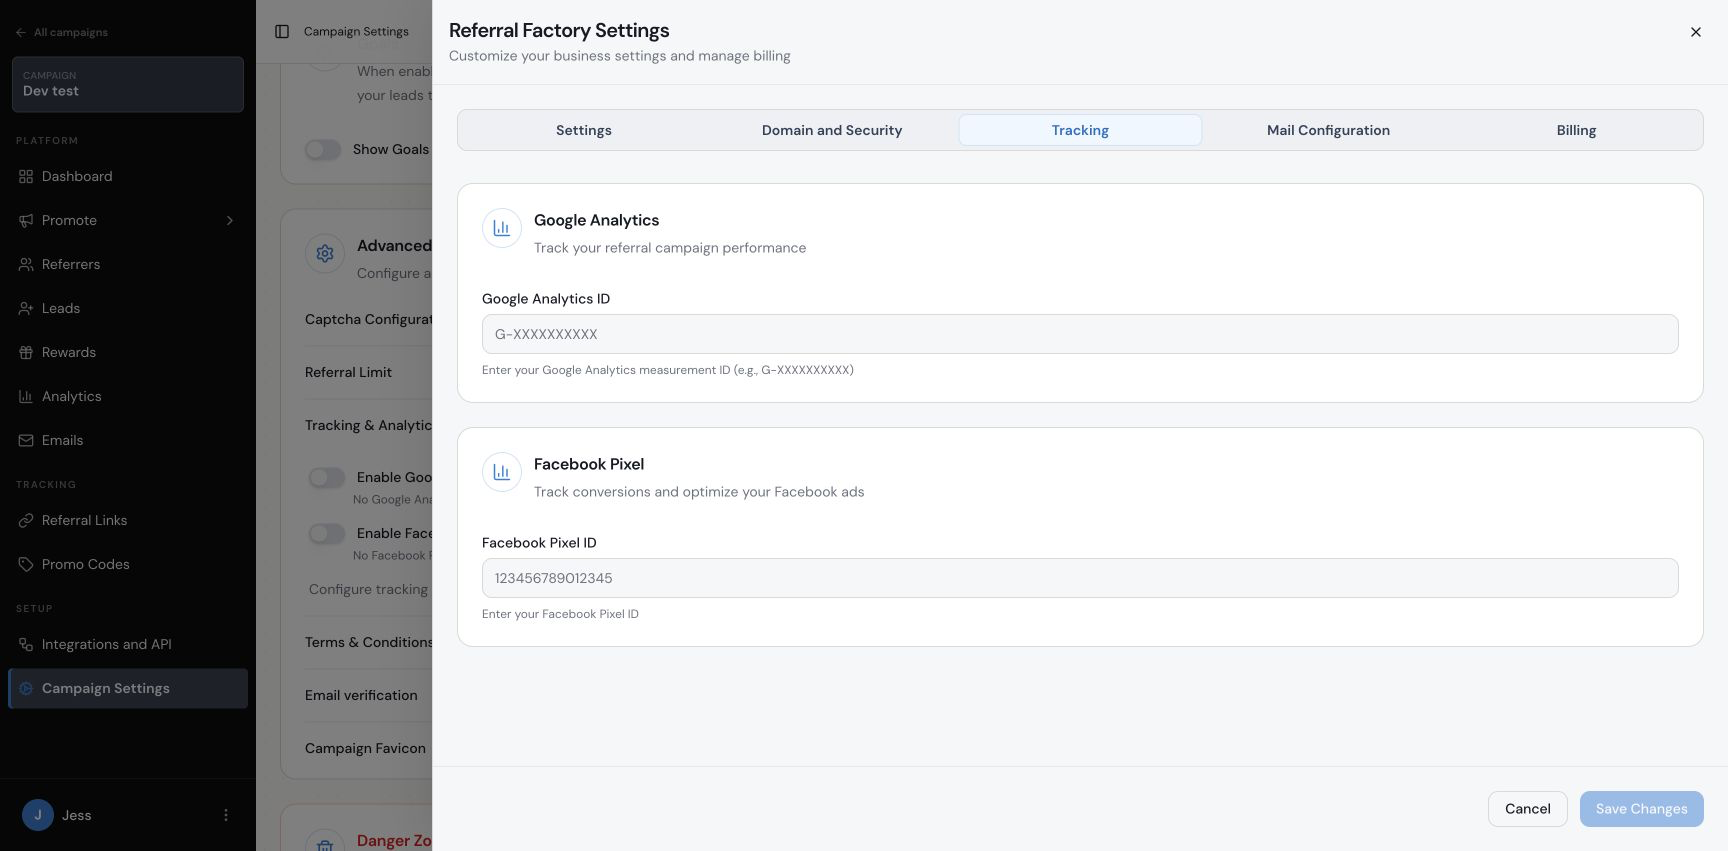Open the Domain and Security tab

point(832,130)
